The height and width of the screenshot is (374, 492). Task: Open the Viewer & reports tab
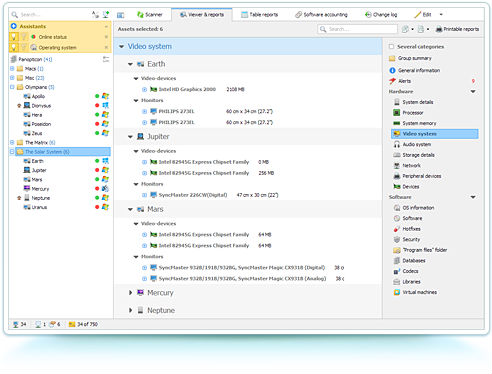(x=202, y=15)
